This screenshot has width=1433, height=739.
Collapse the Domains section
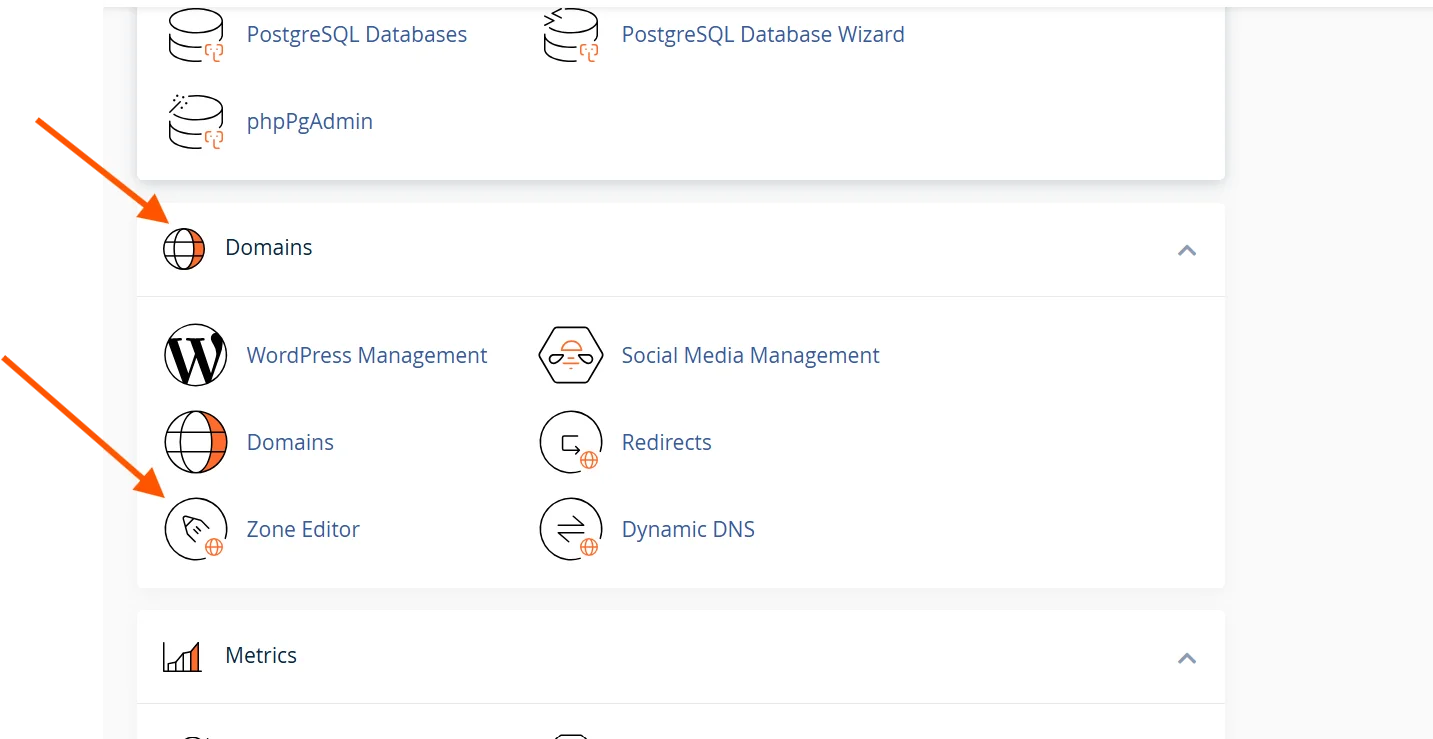[x=1186, y=251]
